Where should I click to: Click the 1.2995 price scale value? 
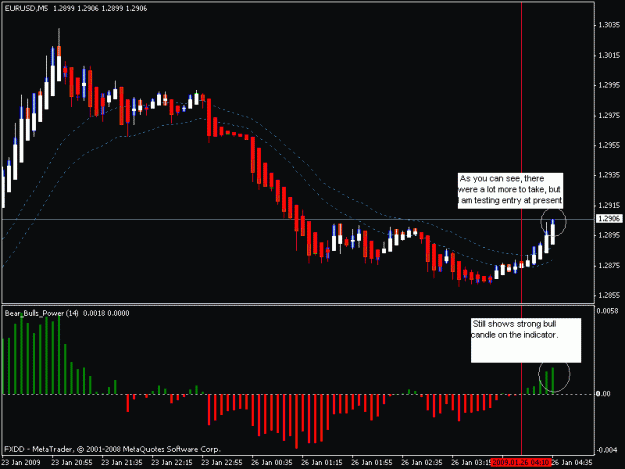tap(609, 85)
